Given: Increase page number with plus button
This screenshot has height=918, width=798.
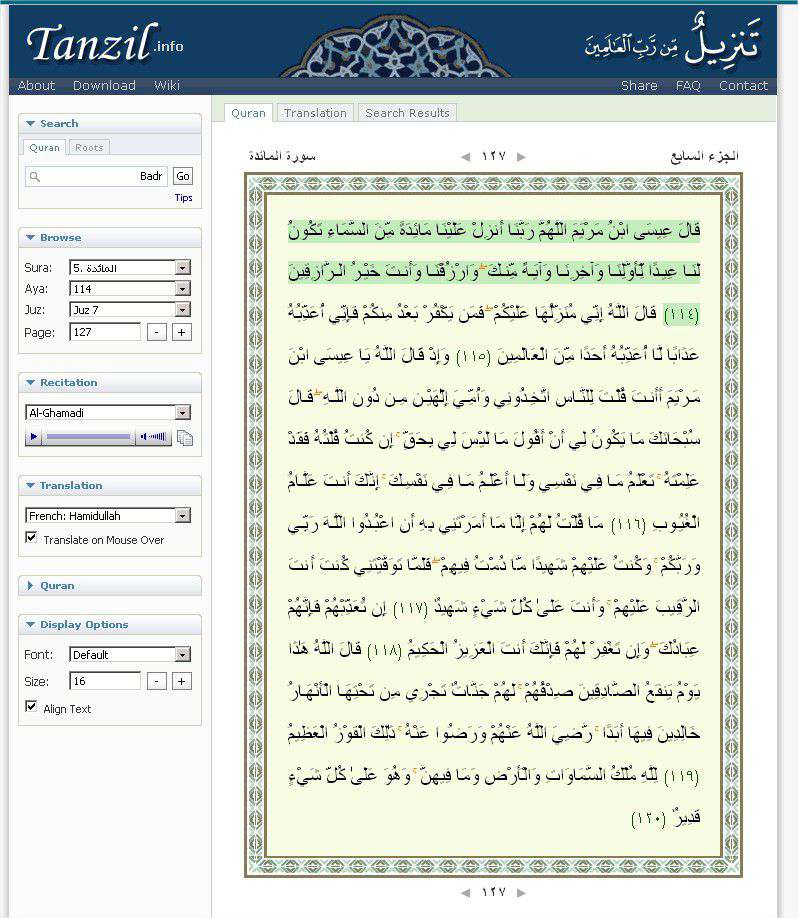Looking at the screenshot, I should pos(181,332).
